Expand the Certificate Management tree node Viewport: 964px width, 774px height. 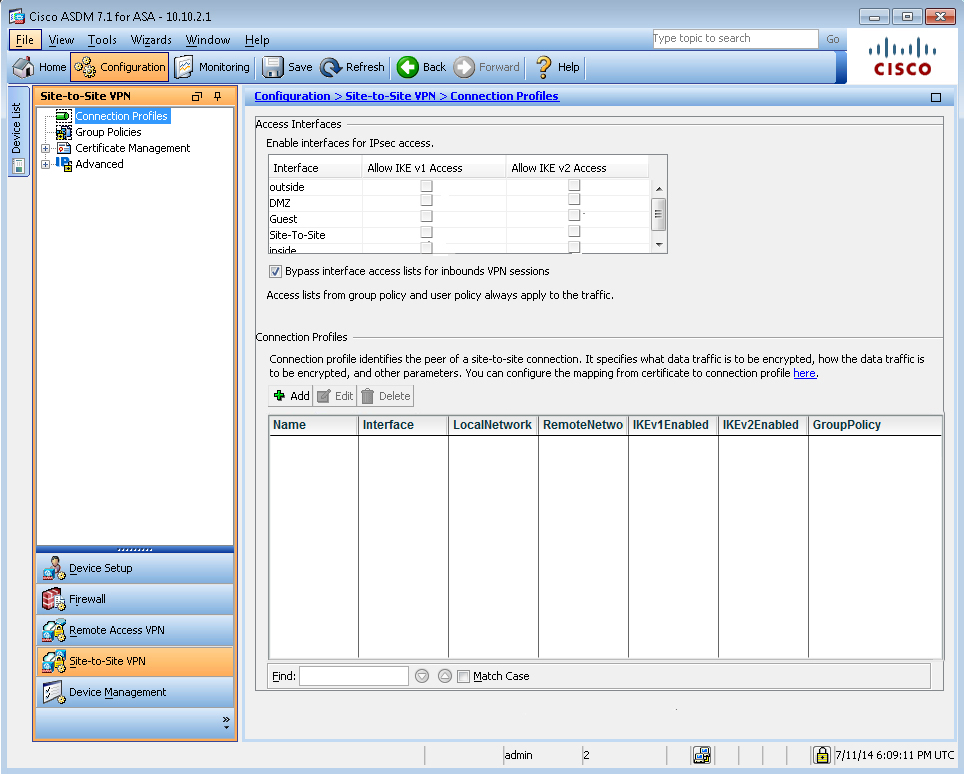coord(45,148)
